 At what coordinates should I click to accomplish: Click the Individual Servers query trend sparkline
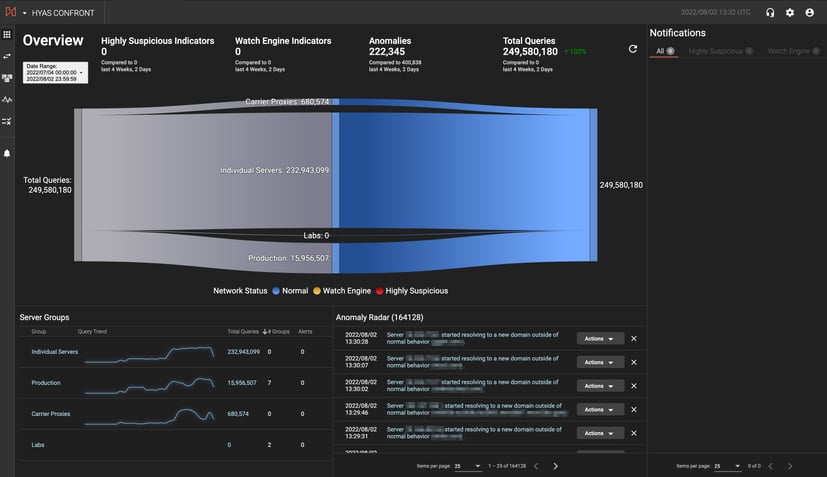tap(149, 354)
